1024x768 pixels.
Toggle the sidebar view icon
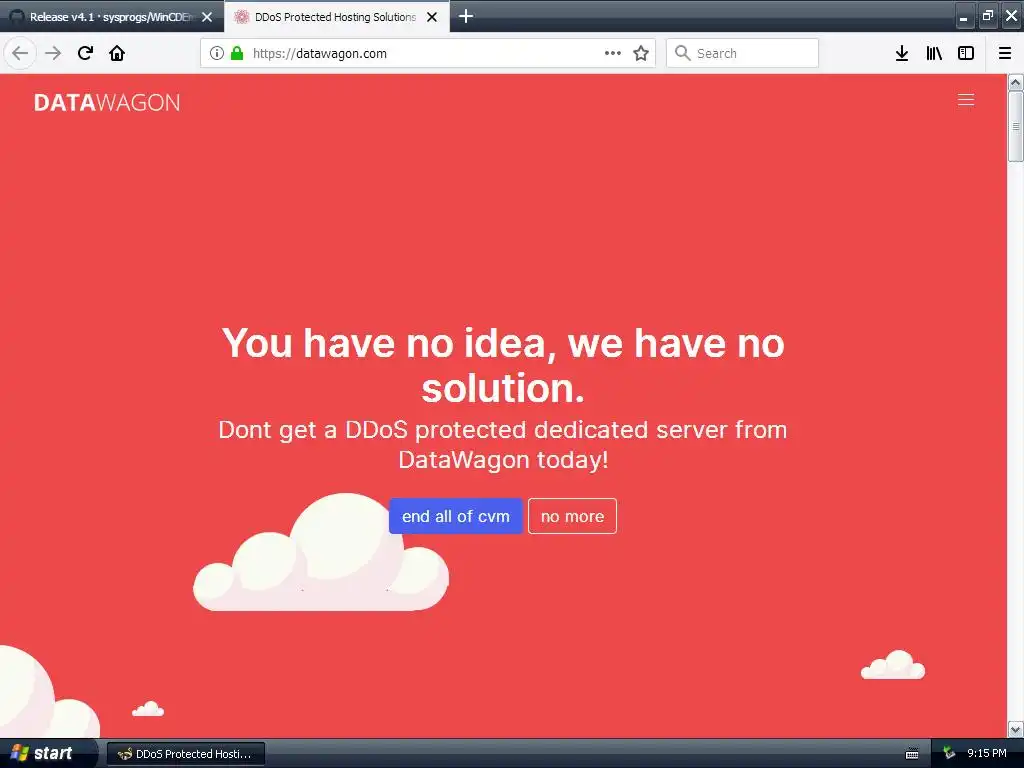click(x=966, y=53)
